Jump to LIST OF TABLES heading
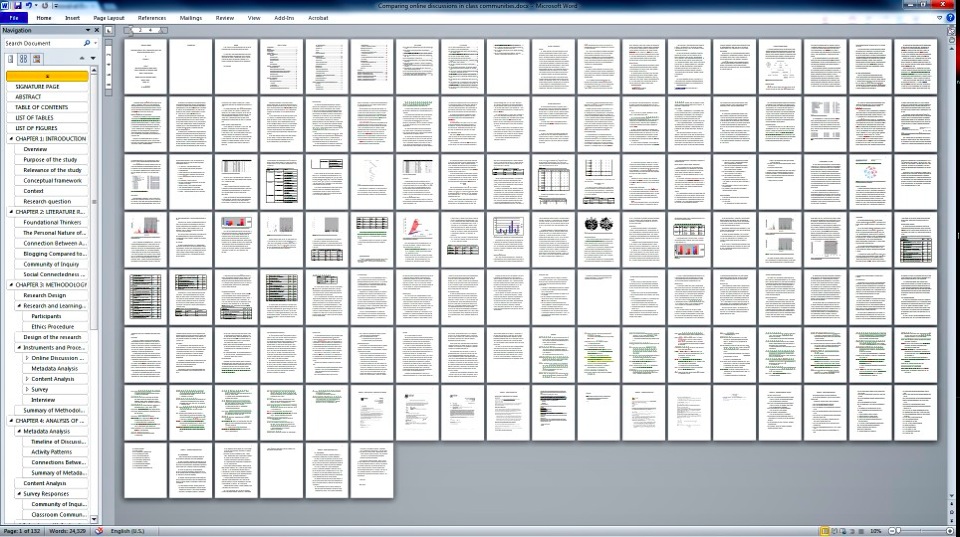Image resolution: width=960 pixels, height=537 pixels. point(34,118)
